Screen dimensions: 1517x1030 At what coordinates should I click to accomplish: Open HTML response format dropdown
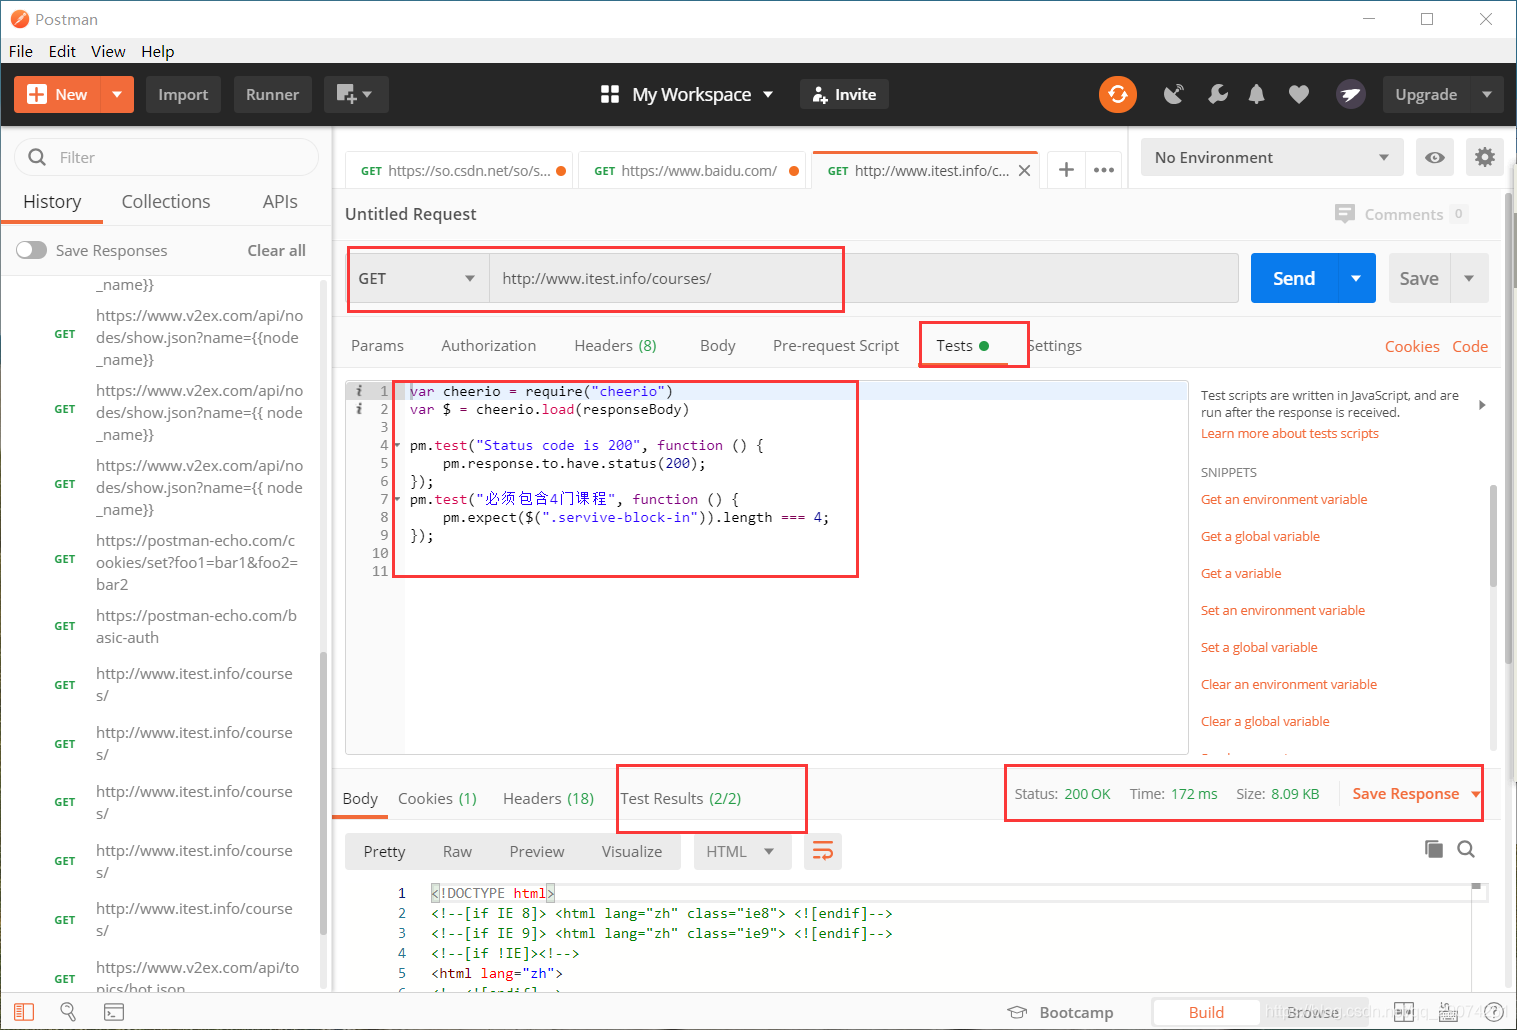[742, 851]
